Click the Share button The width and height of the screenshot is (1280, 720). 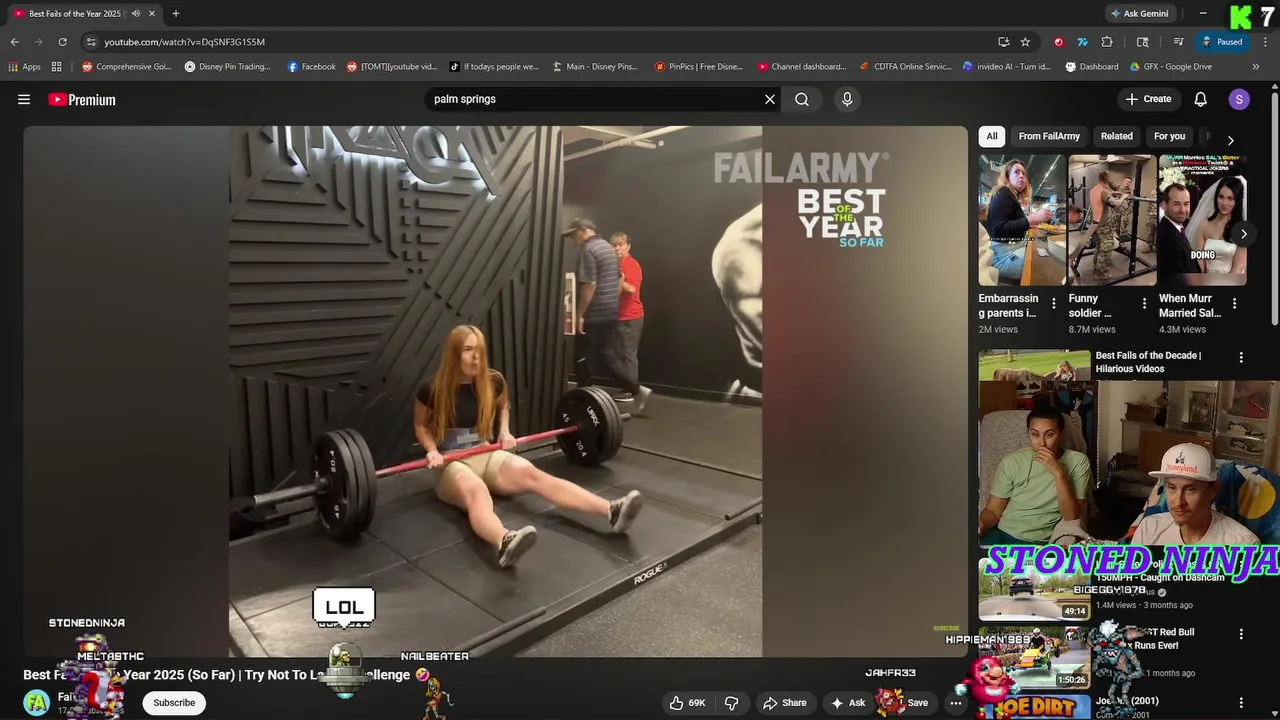785,703
